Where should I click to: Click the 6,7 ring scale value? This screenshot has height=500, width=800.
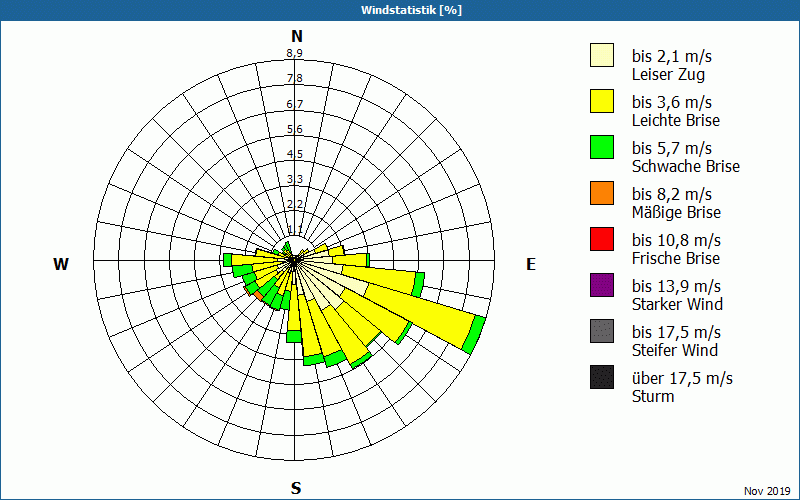294,104
